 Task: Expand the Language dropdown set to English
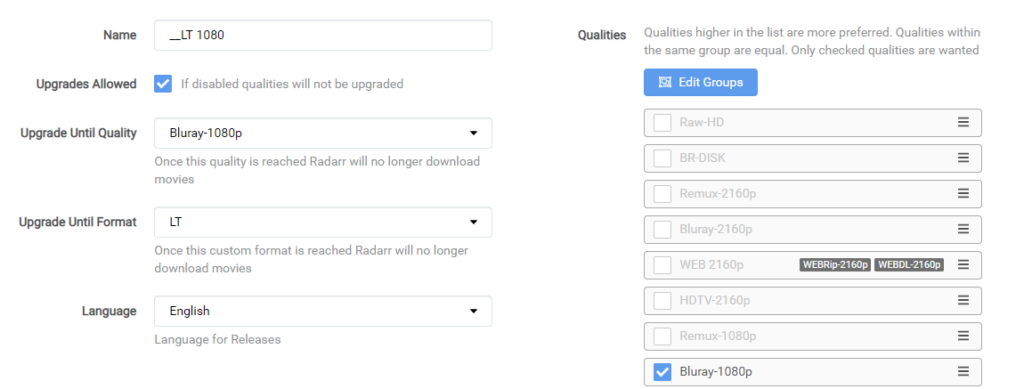coord(323,311)
